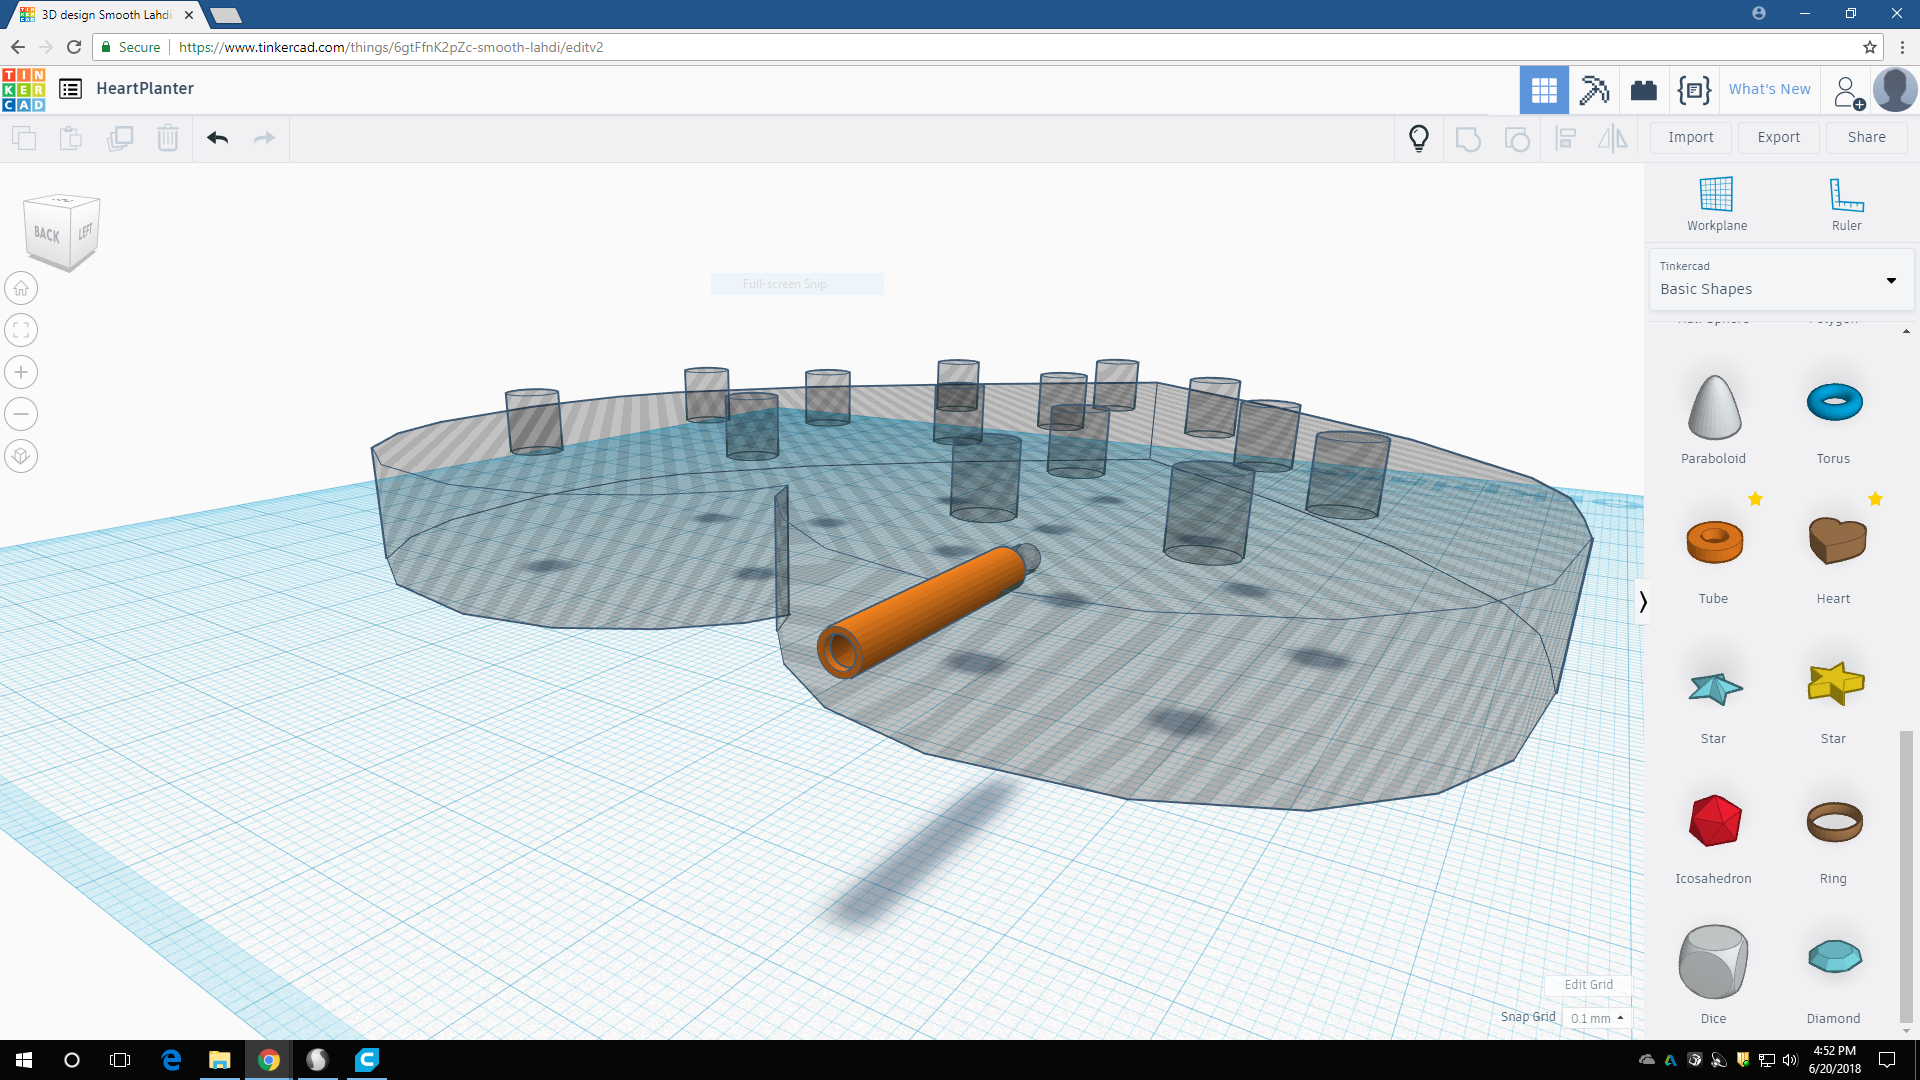1920x1080 pixels.
Task: Click Chrome icon in taskbar
Action: point(268,1060)
